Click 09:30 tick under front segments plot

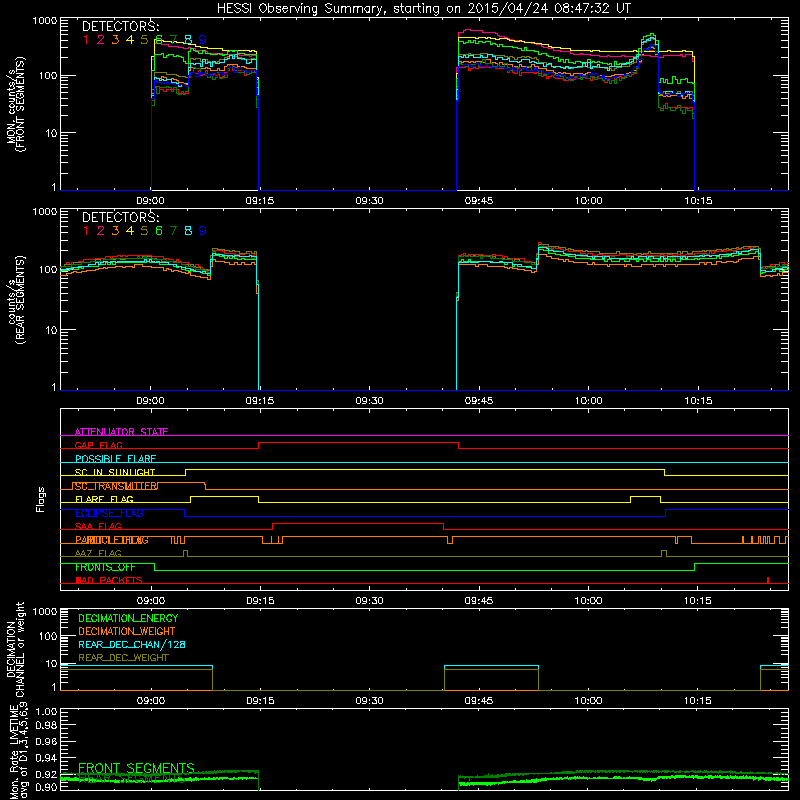[x=369, y=201]
